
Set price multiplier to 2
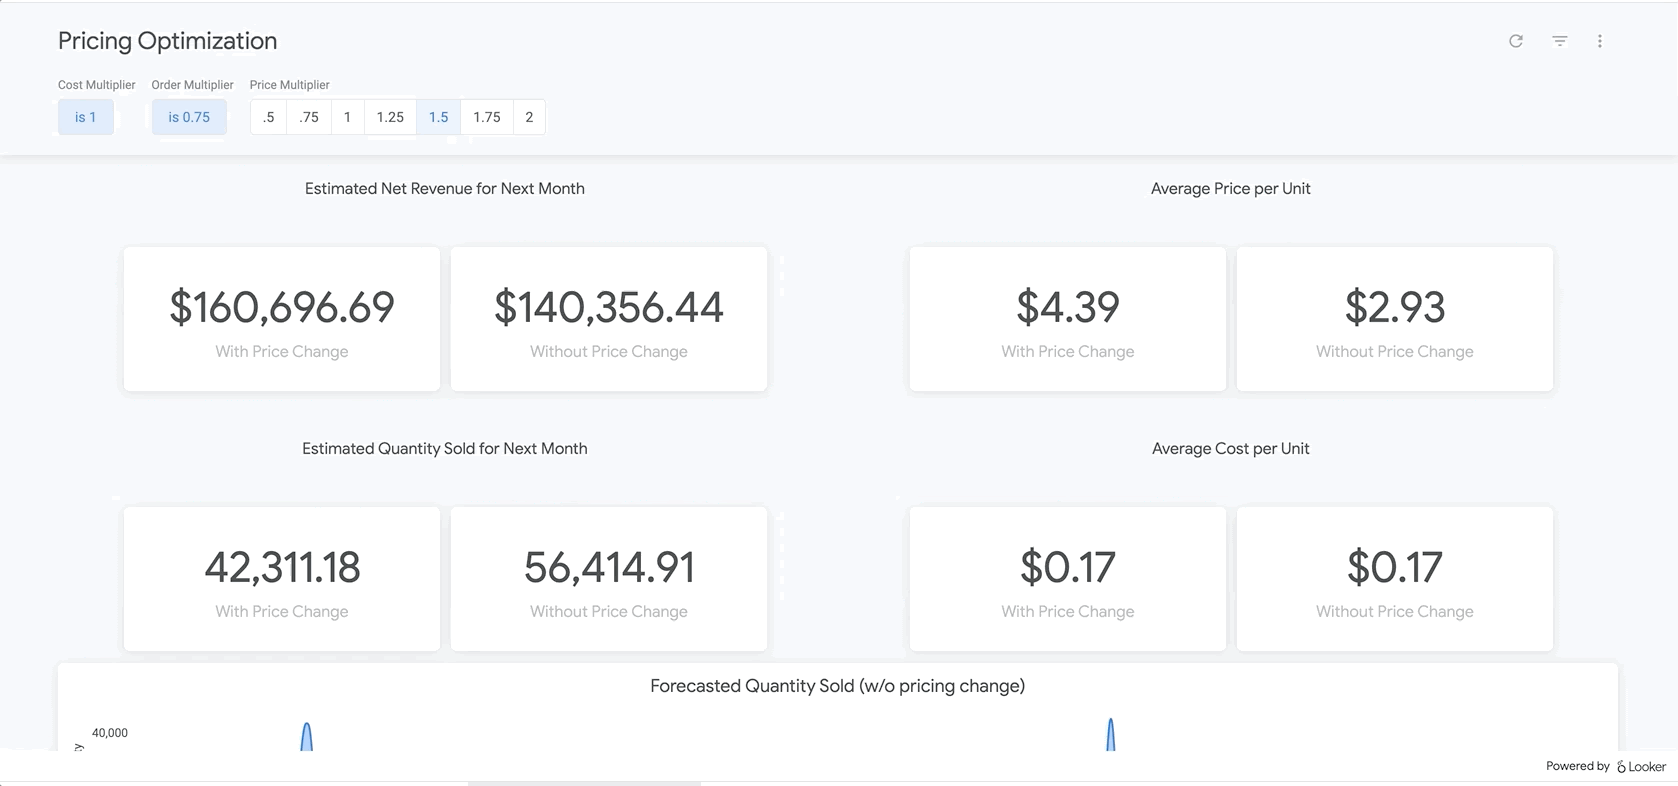(529, 117)
